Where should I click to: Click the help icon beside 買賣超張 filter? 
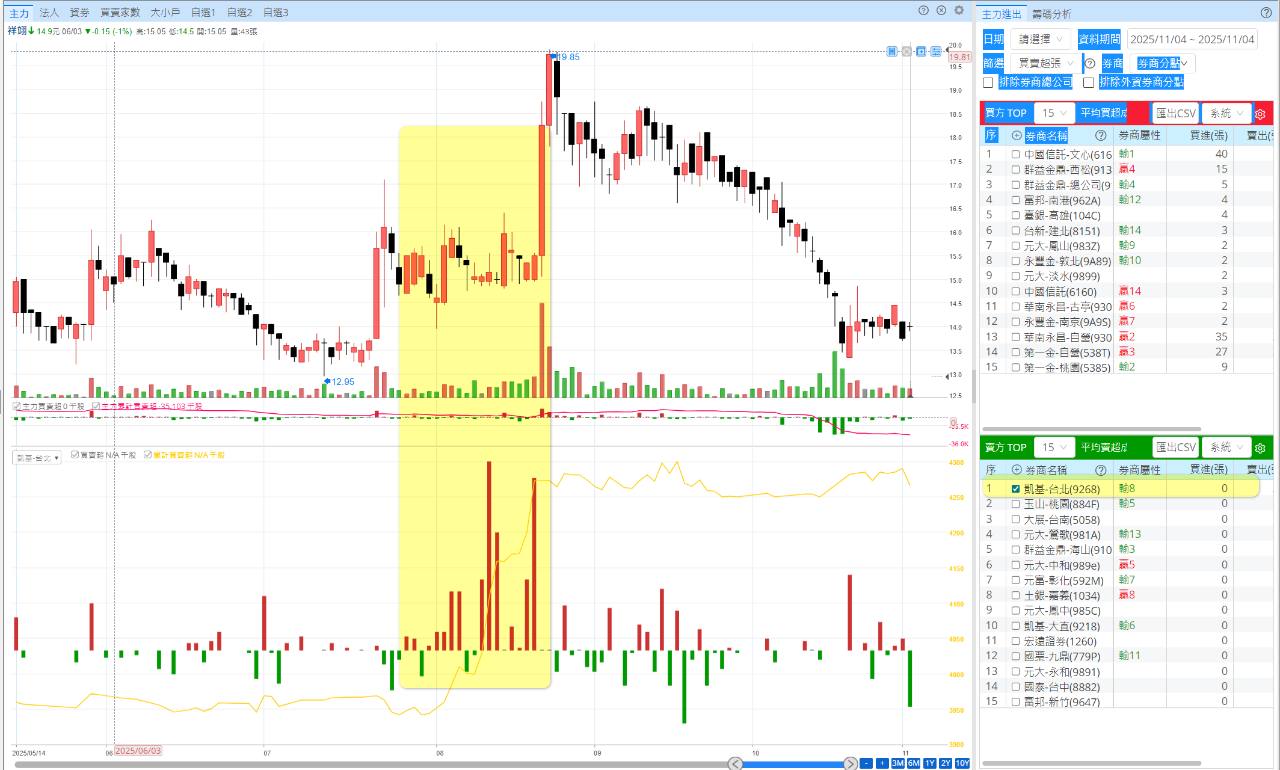tap(1090, 63)
